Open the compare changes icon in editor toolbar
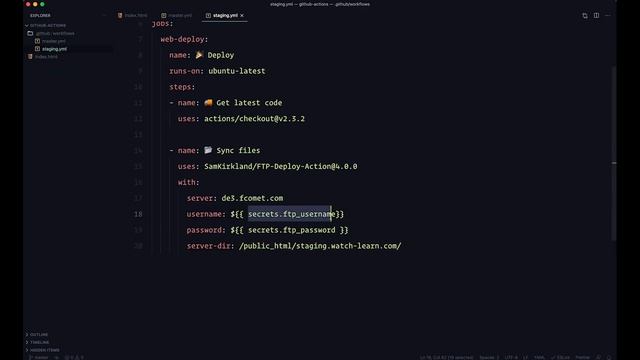Viewport: 640px width, 360px height. click(585, 16)
